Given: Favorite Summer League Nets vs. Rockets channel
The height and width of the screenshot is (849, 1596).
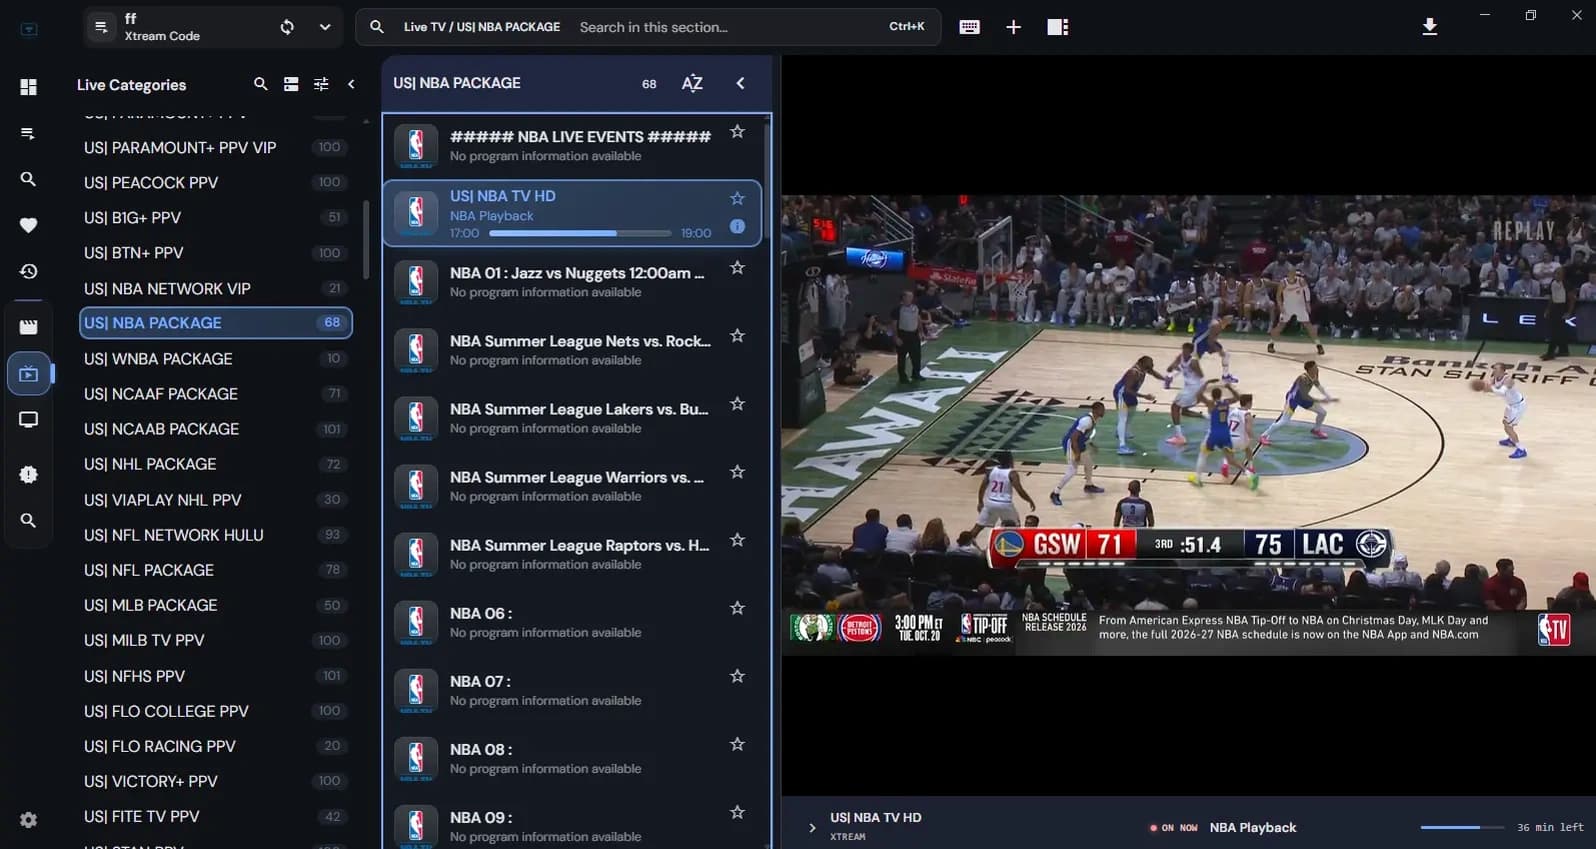Looking at the screenshot, I should tap(737, 335).
